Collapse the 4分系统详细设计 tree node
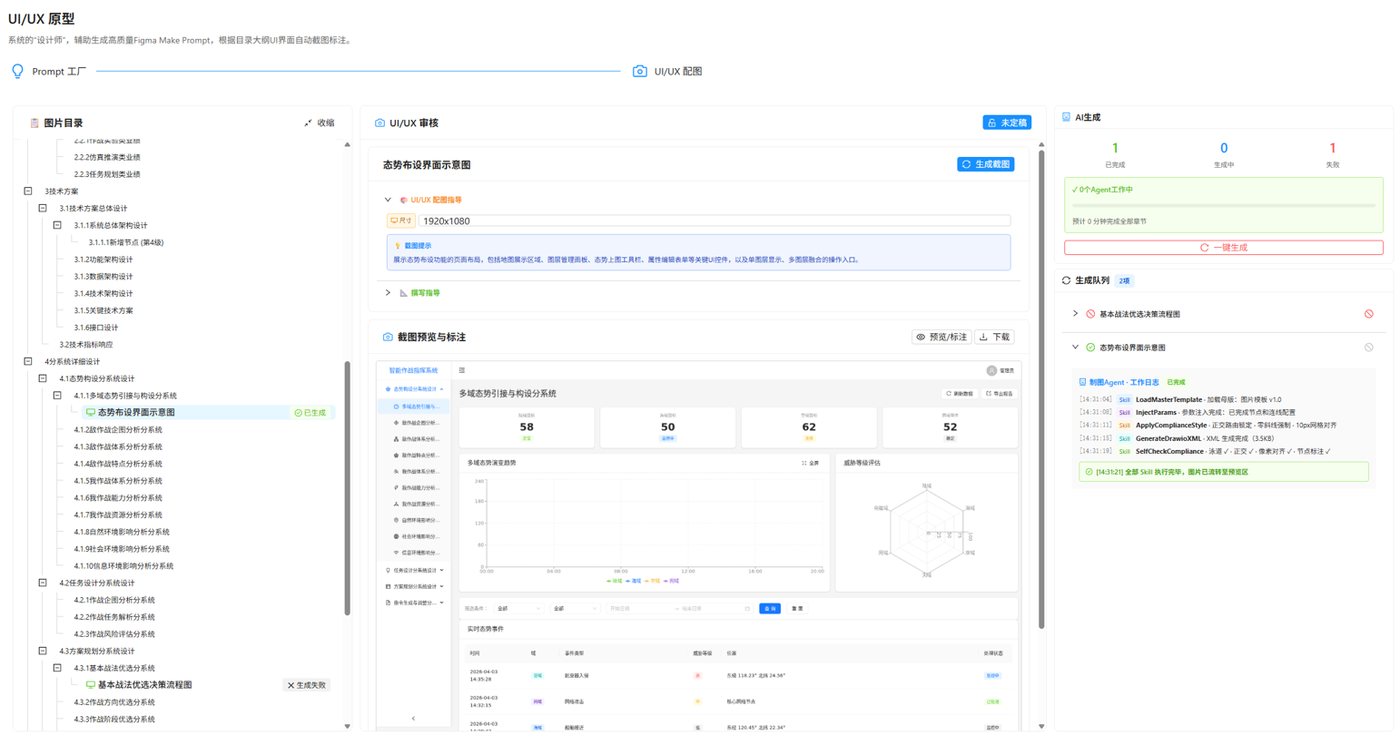 [27, 361]
